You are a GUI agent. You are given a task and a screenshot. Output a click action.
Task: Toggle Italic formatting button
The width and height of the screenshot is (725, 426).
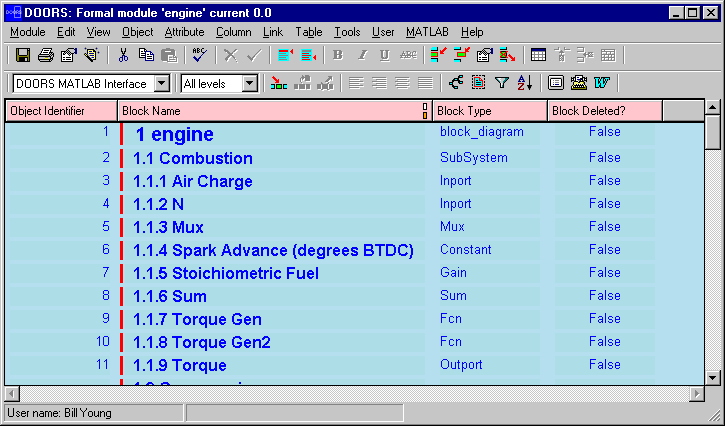click(362, 56)
